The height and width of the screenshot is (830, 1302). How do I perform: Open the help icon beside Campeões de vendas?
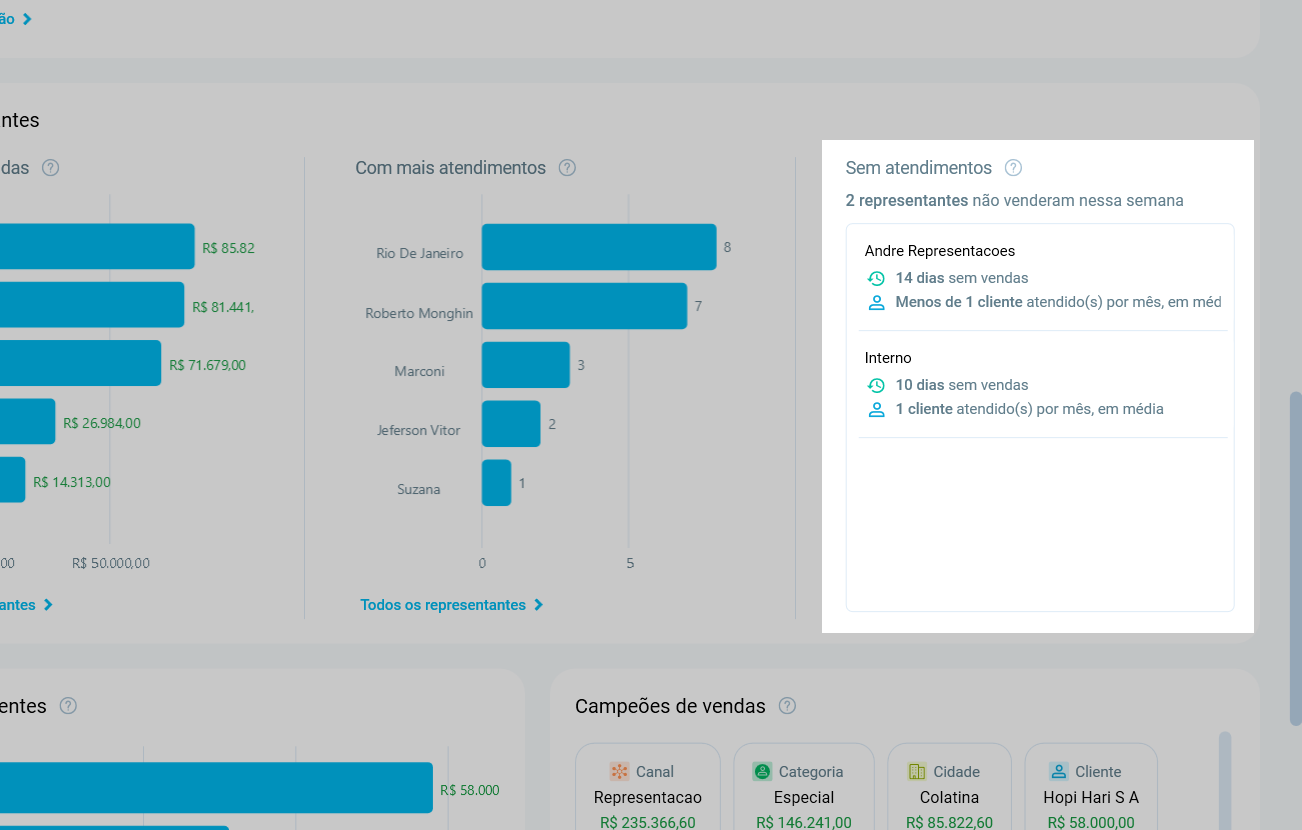787,706
